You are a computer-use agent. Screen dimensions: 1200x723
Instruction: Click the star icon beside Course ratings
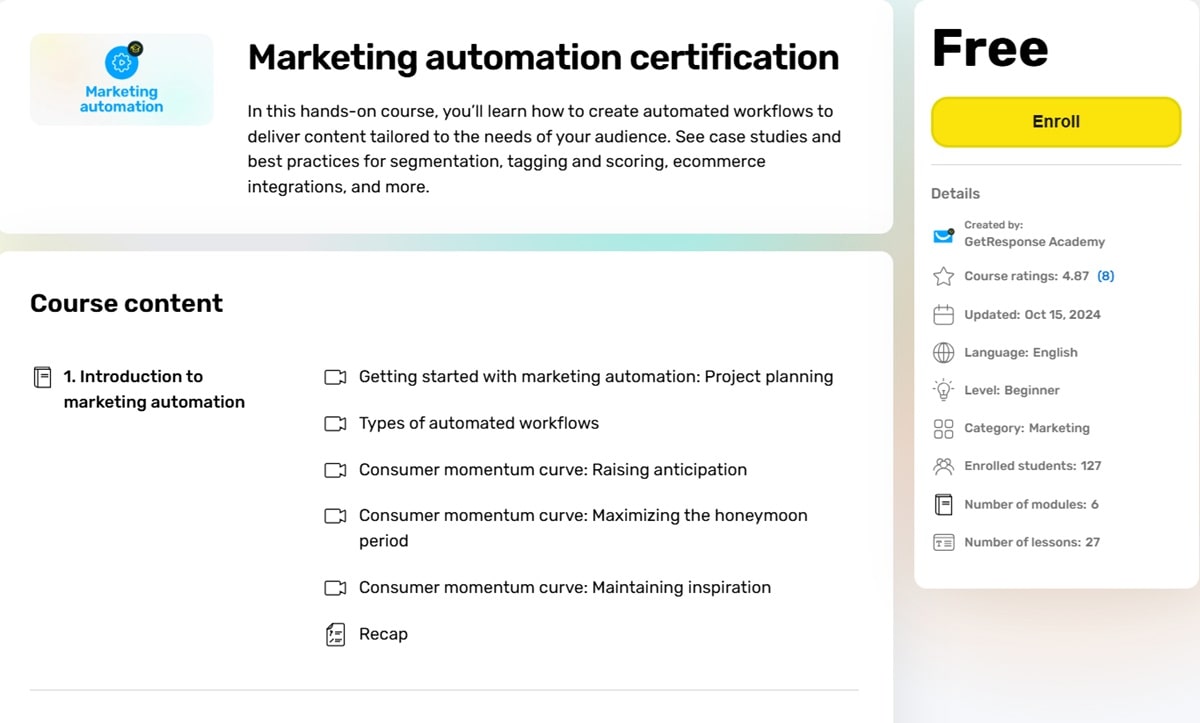coord(942,275)
